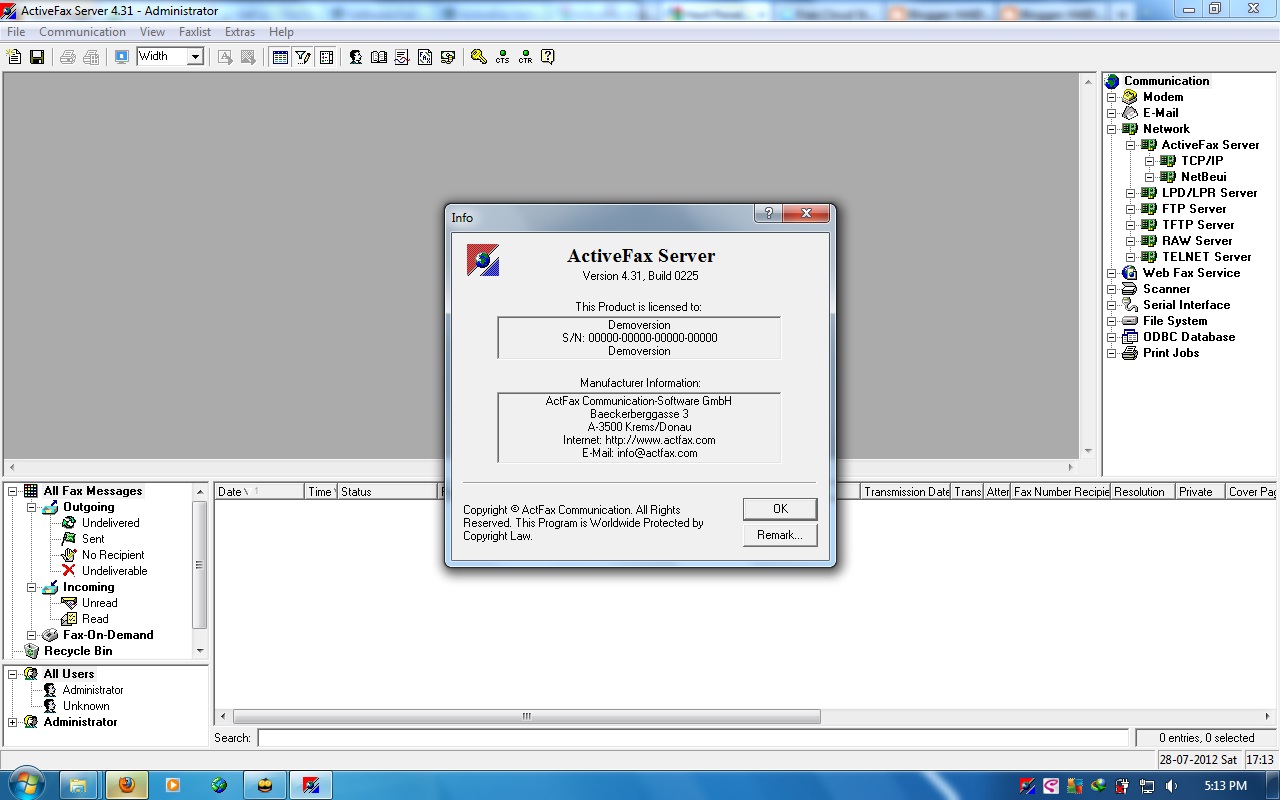Click the help question mark toolbar icon
The width and height of the screenshot is (1280, 800).
(x=548, y=57)
